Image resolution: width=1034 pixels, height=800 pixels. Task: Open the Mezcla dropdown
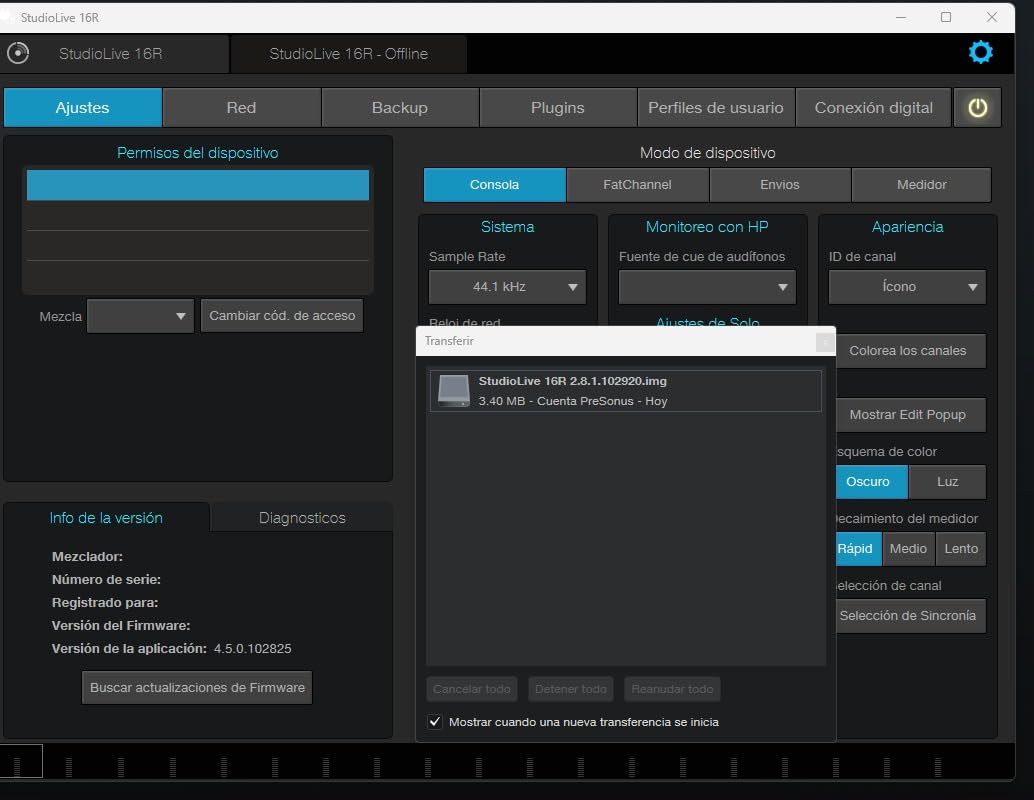click(140, 316)
